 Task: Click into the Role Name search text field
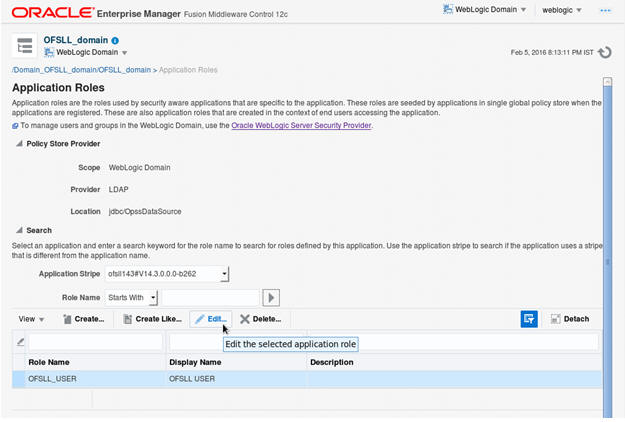click(210, 298)
